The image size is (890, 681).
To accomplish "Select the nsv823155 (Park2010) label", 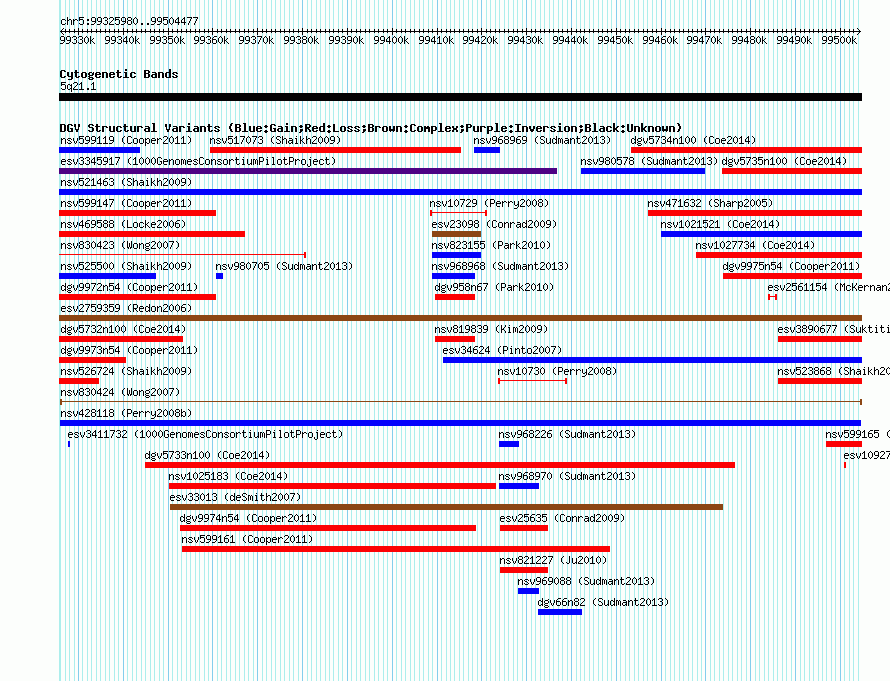I will 491,245.
